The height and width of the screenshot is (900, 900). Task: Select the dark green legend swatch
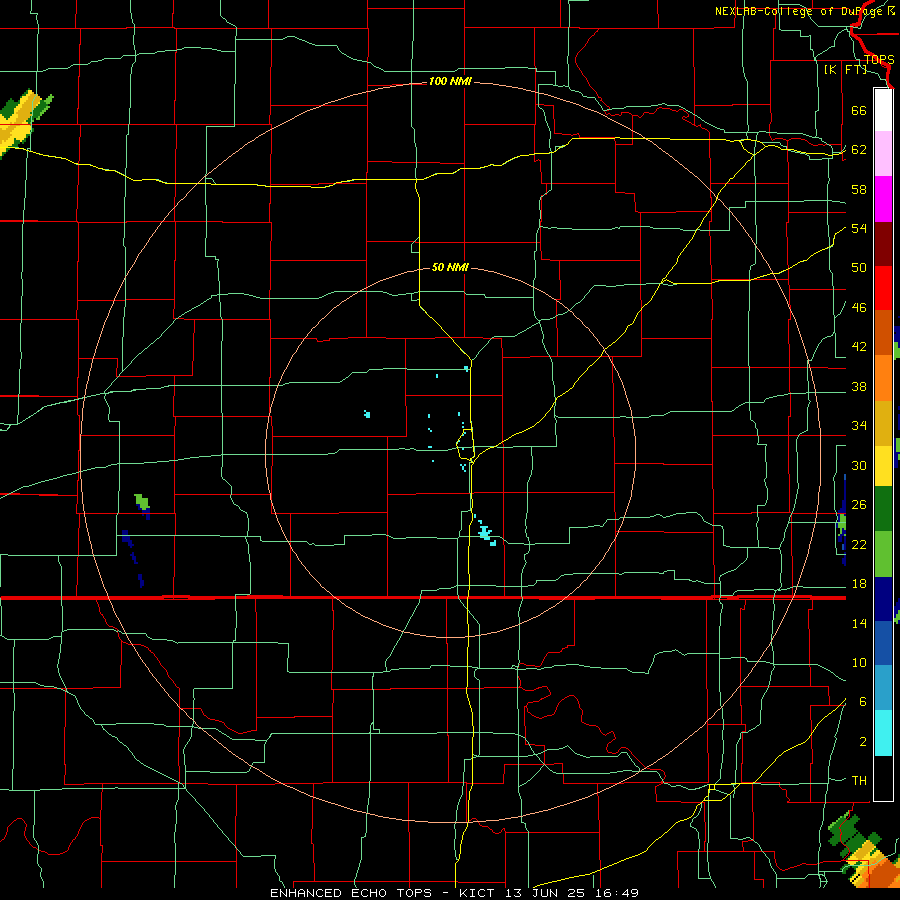tap(883, 509)
